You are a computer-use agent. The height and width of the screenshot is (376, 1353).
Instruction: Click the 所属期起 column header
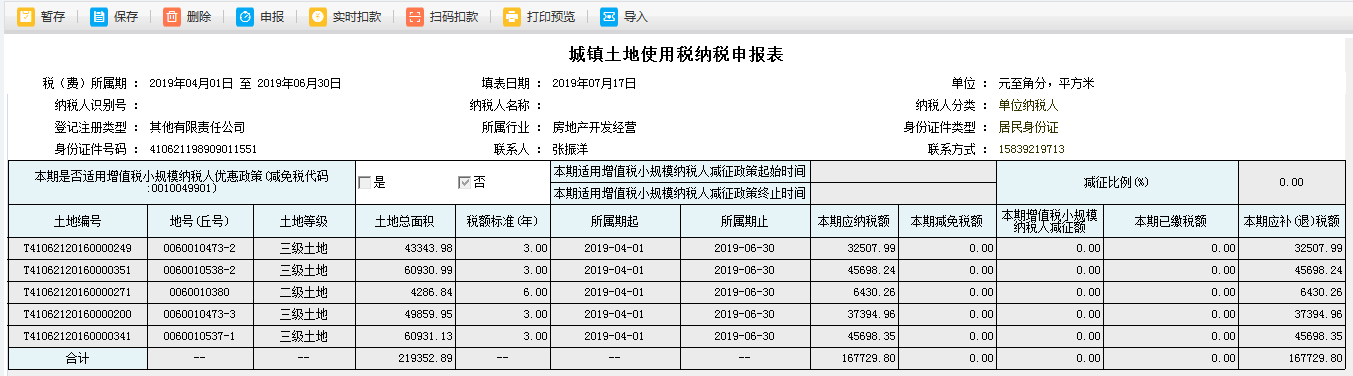[615, 221]
